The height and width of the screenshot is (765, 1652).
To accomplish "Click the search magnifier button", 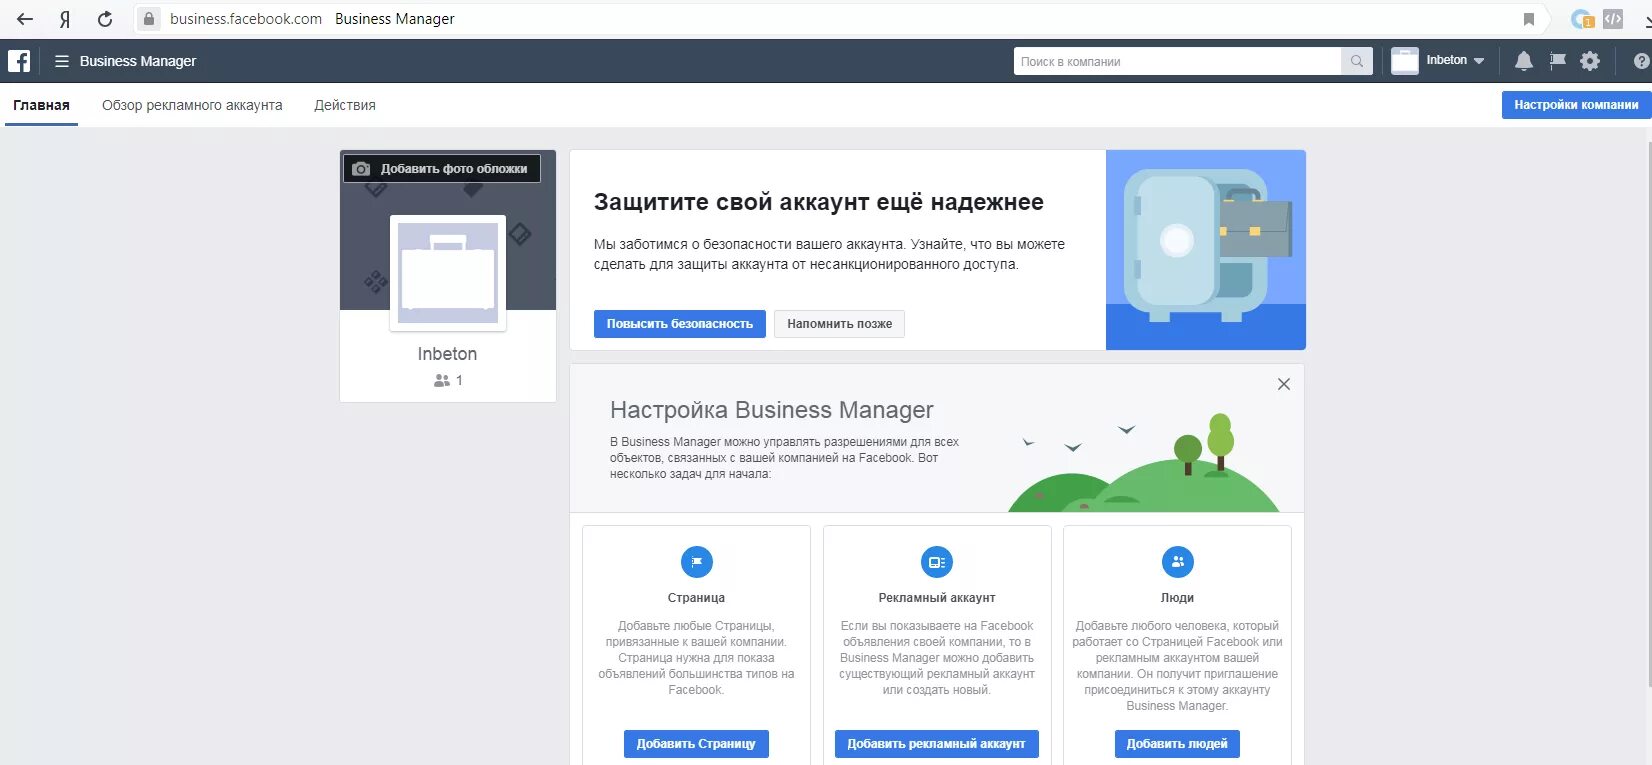I will 1357,61.
